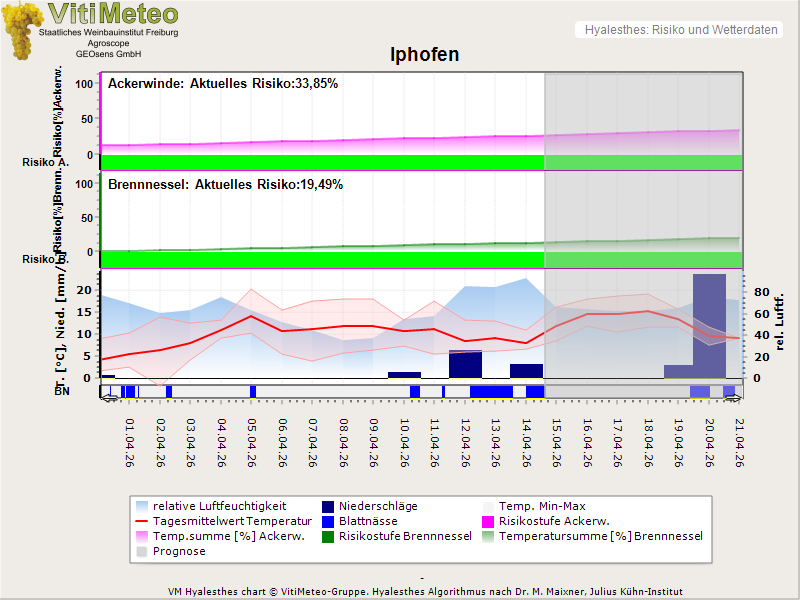
Task: Click the Prognose grey legend icon
Action: point(141,552)
